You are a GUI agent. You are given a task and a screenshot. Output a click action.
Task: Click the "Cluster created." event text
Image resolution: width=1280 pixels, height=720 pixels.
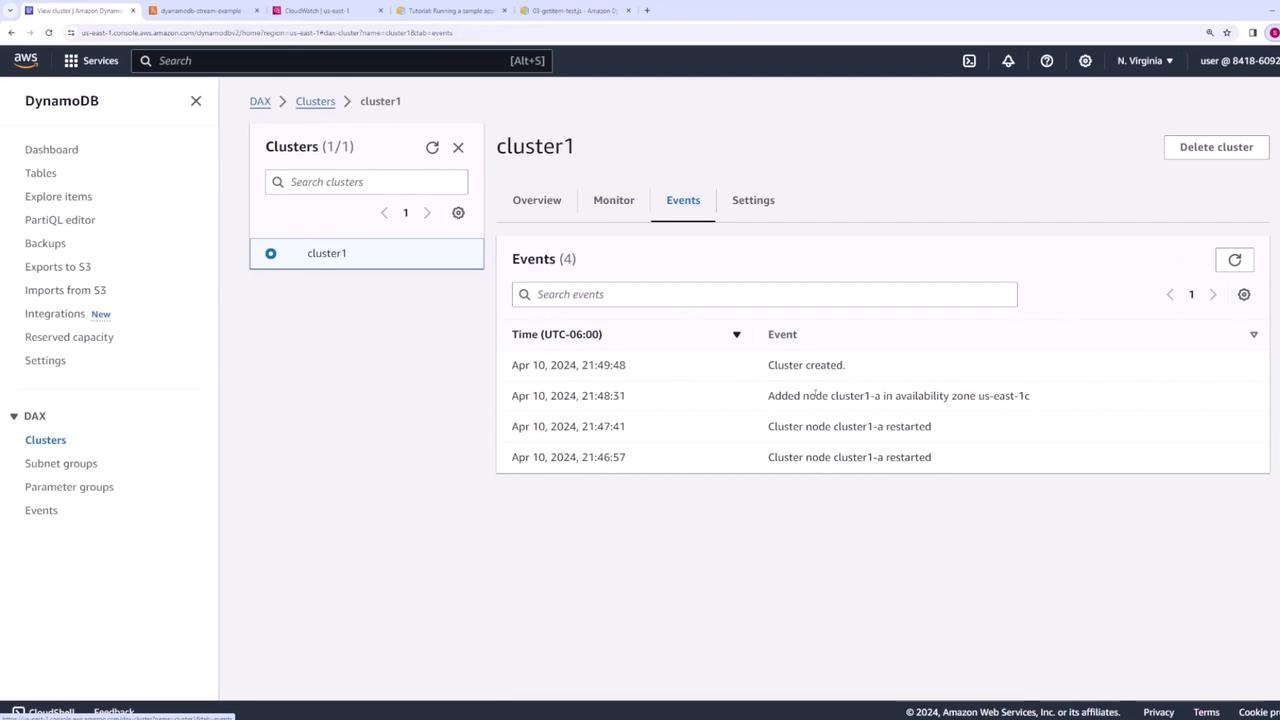pos(806,366)
